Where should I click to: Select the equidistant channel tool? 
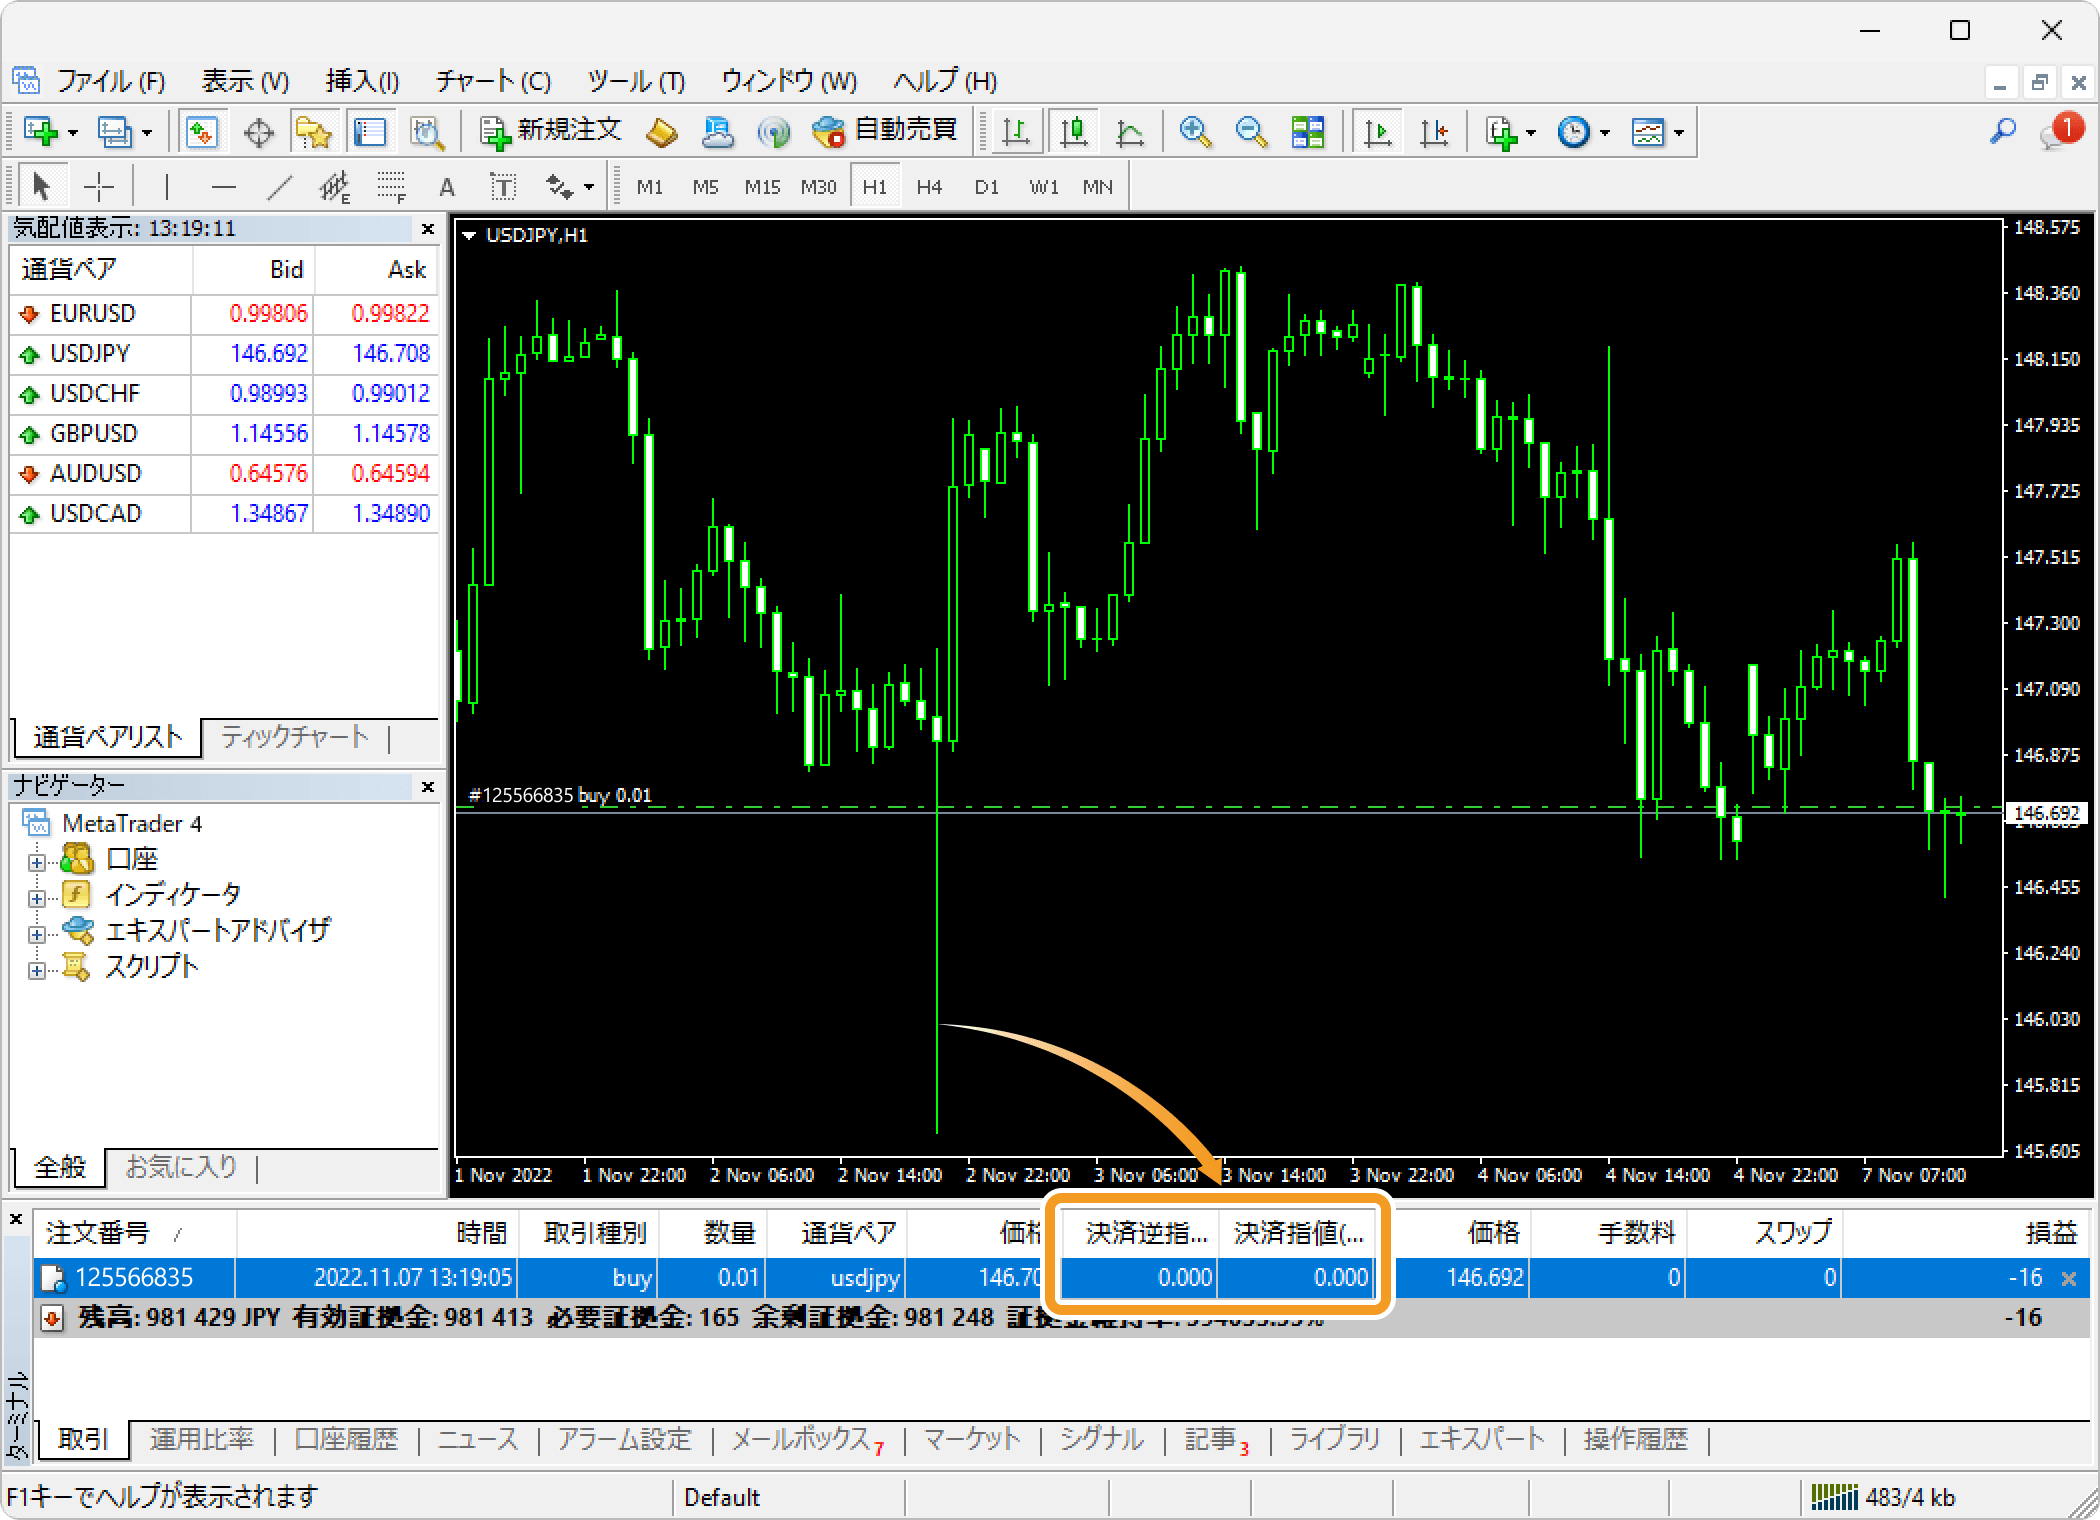pos(336,187)
